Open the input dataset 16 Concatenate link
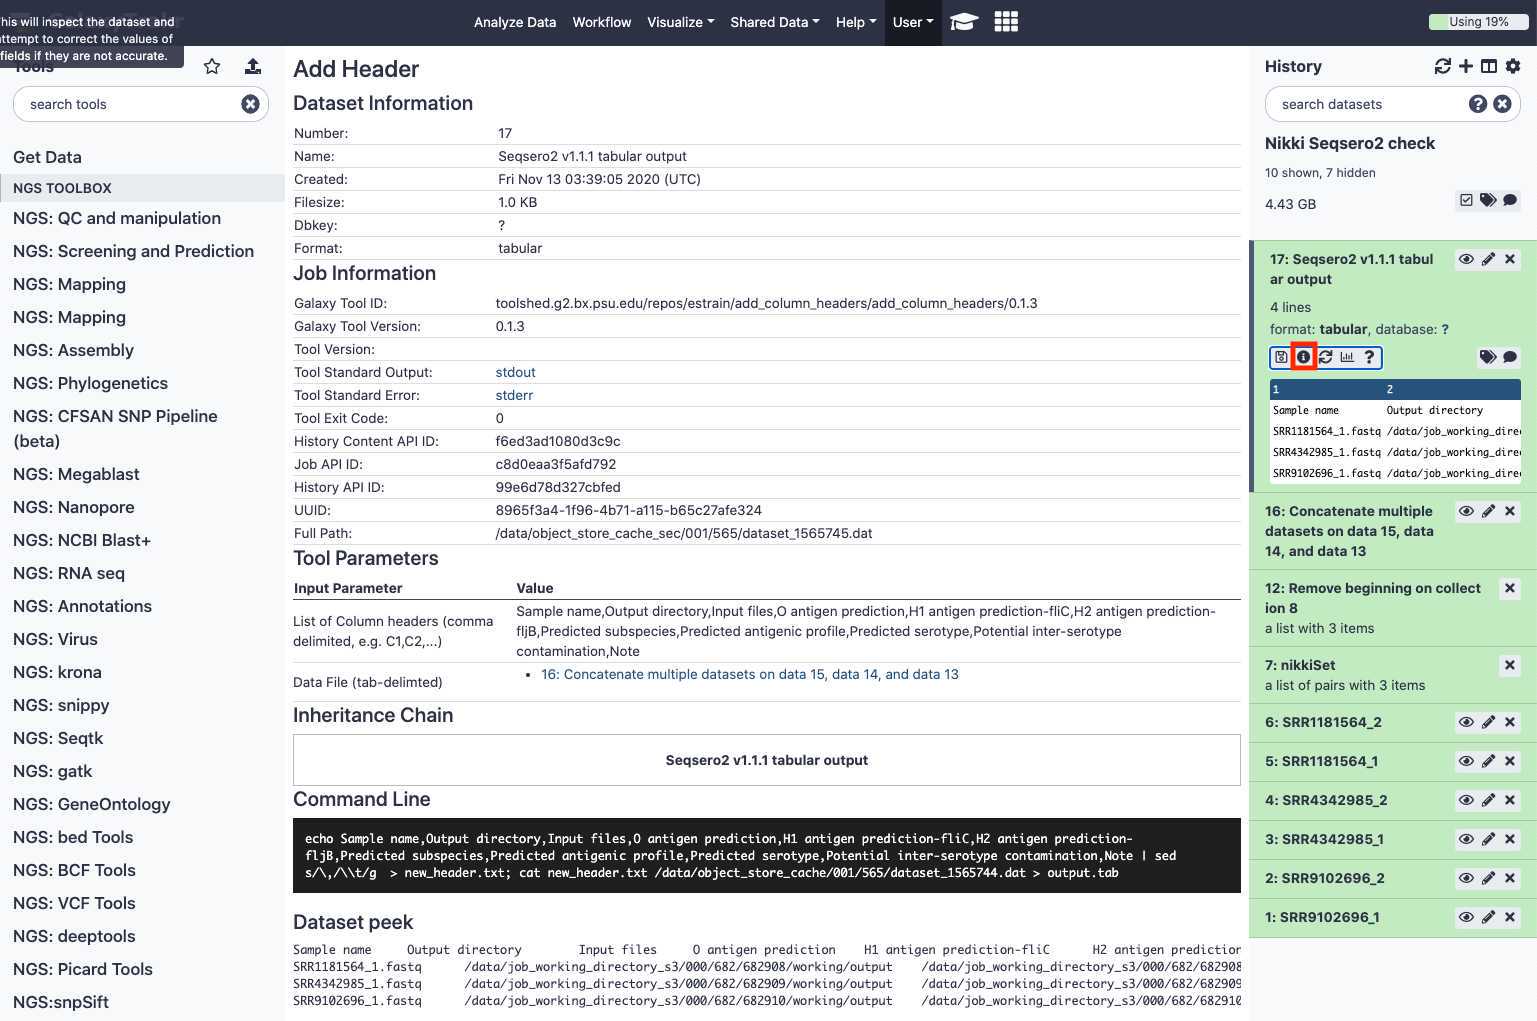This screenshot has height=1021, width=1537. point(749,674)
